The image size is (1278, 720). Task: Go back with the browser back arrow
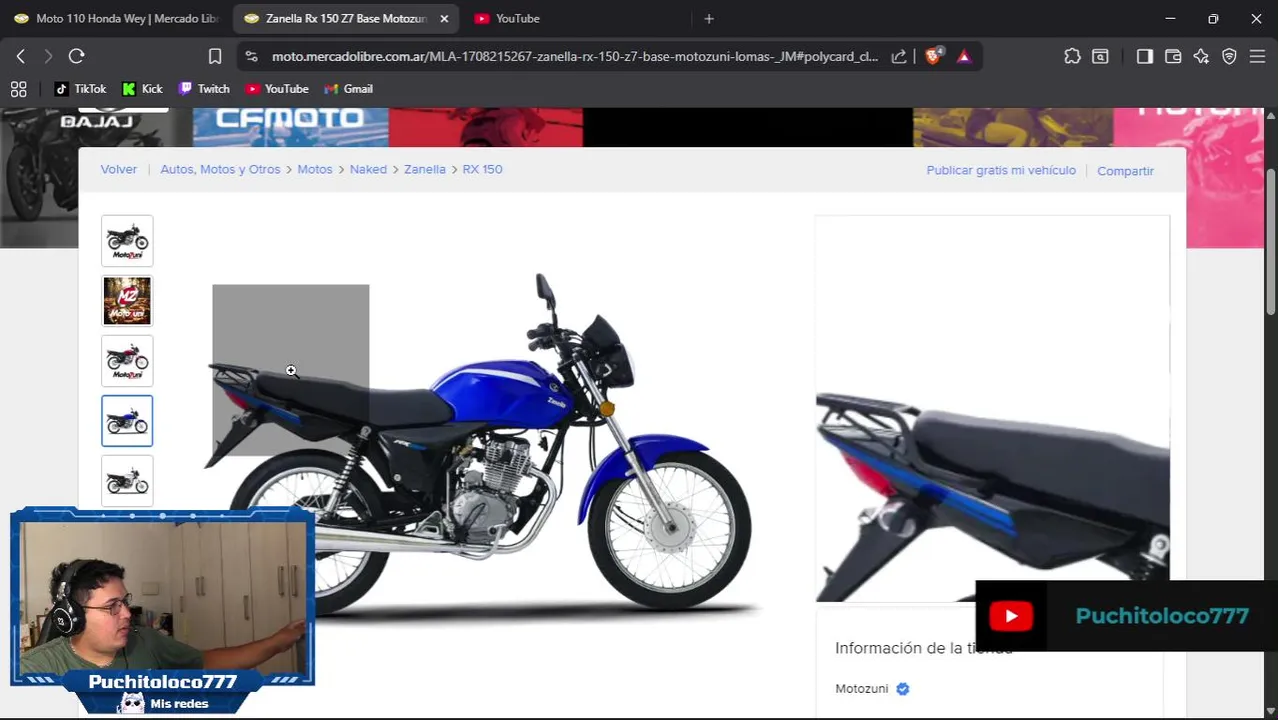[x=20, y=56]
